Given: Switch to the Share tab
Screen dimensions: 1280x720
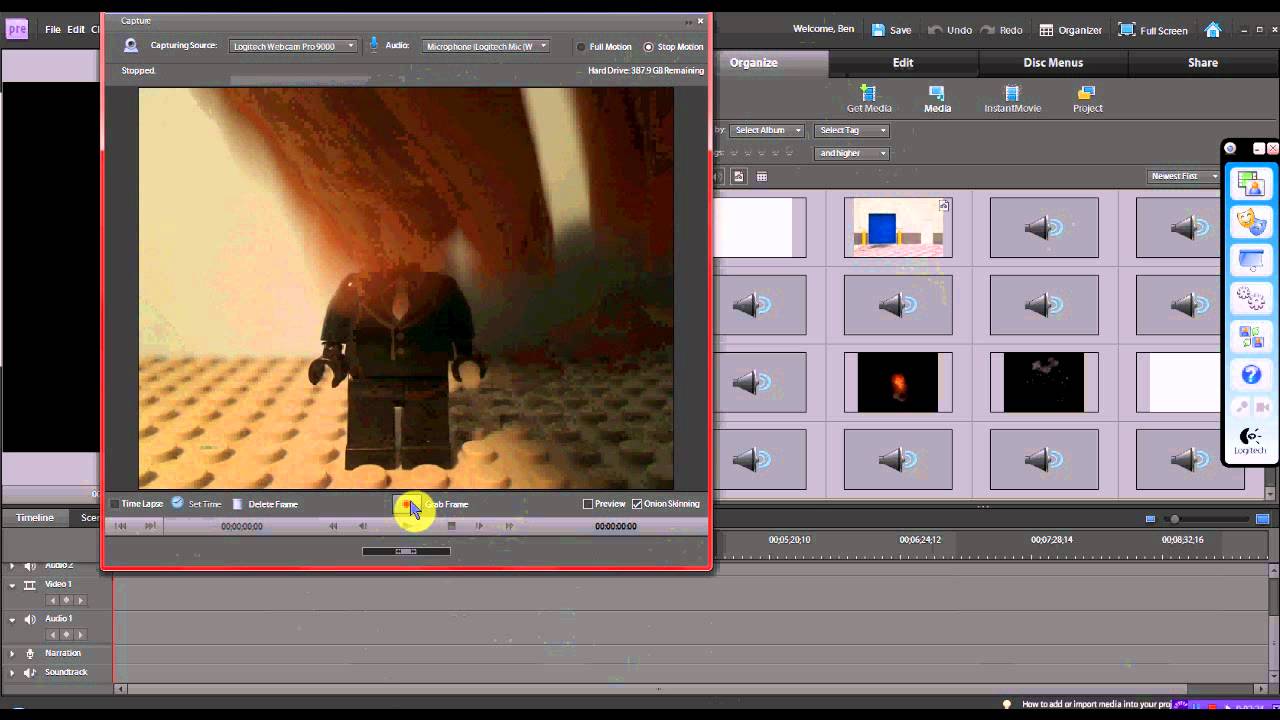Looking at the screenshot, I should (x=1203, y=62).
